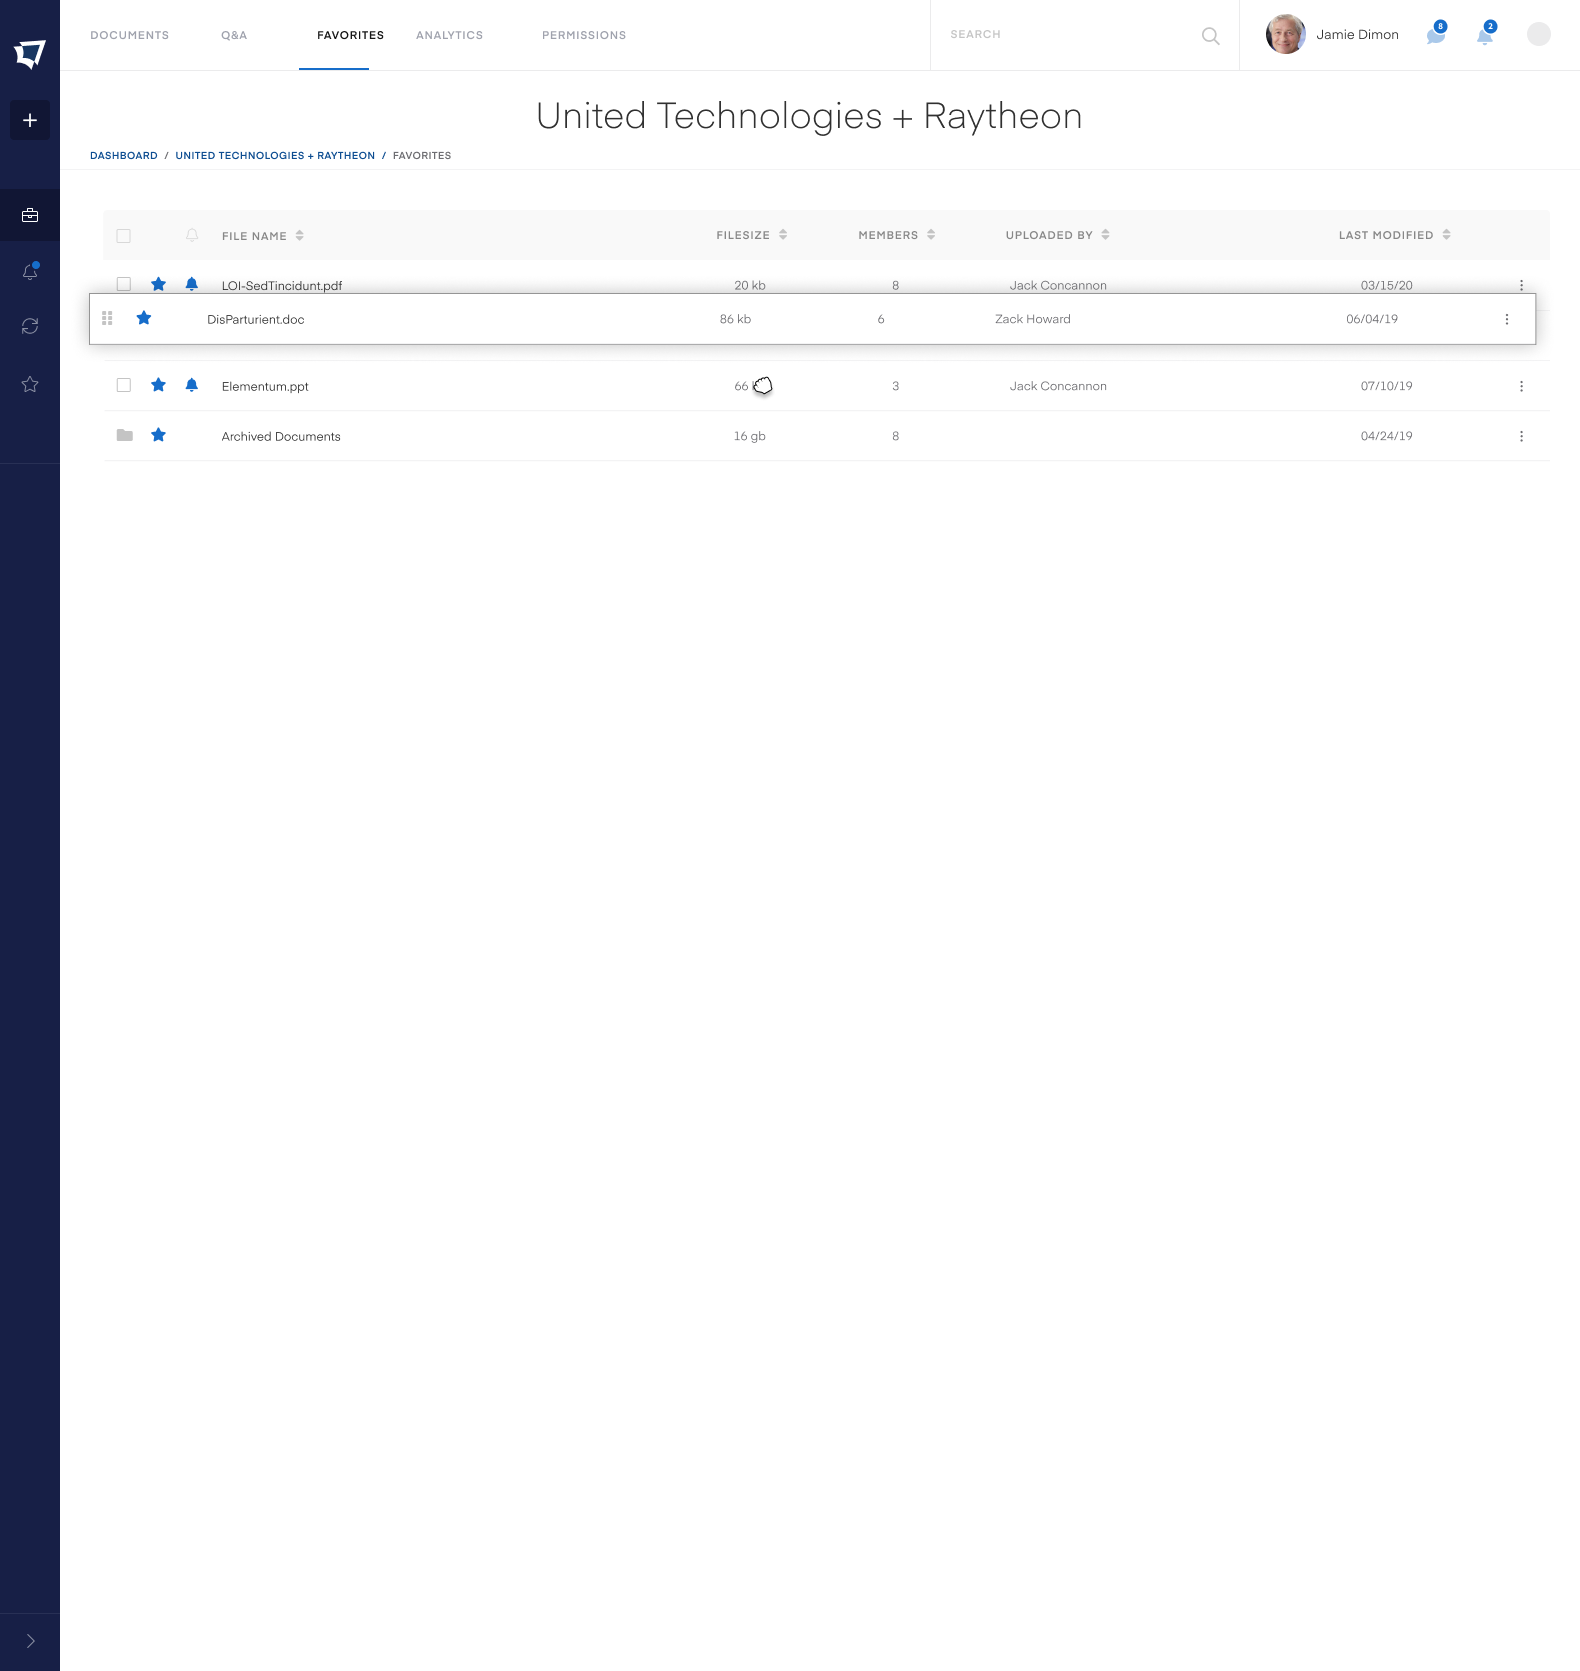Screen dimensions: 1580x1671
Task: Switch to Permissions tab
Action: (x=584, y=35)
